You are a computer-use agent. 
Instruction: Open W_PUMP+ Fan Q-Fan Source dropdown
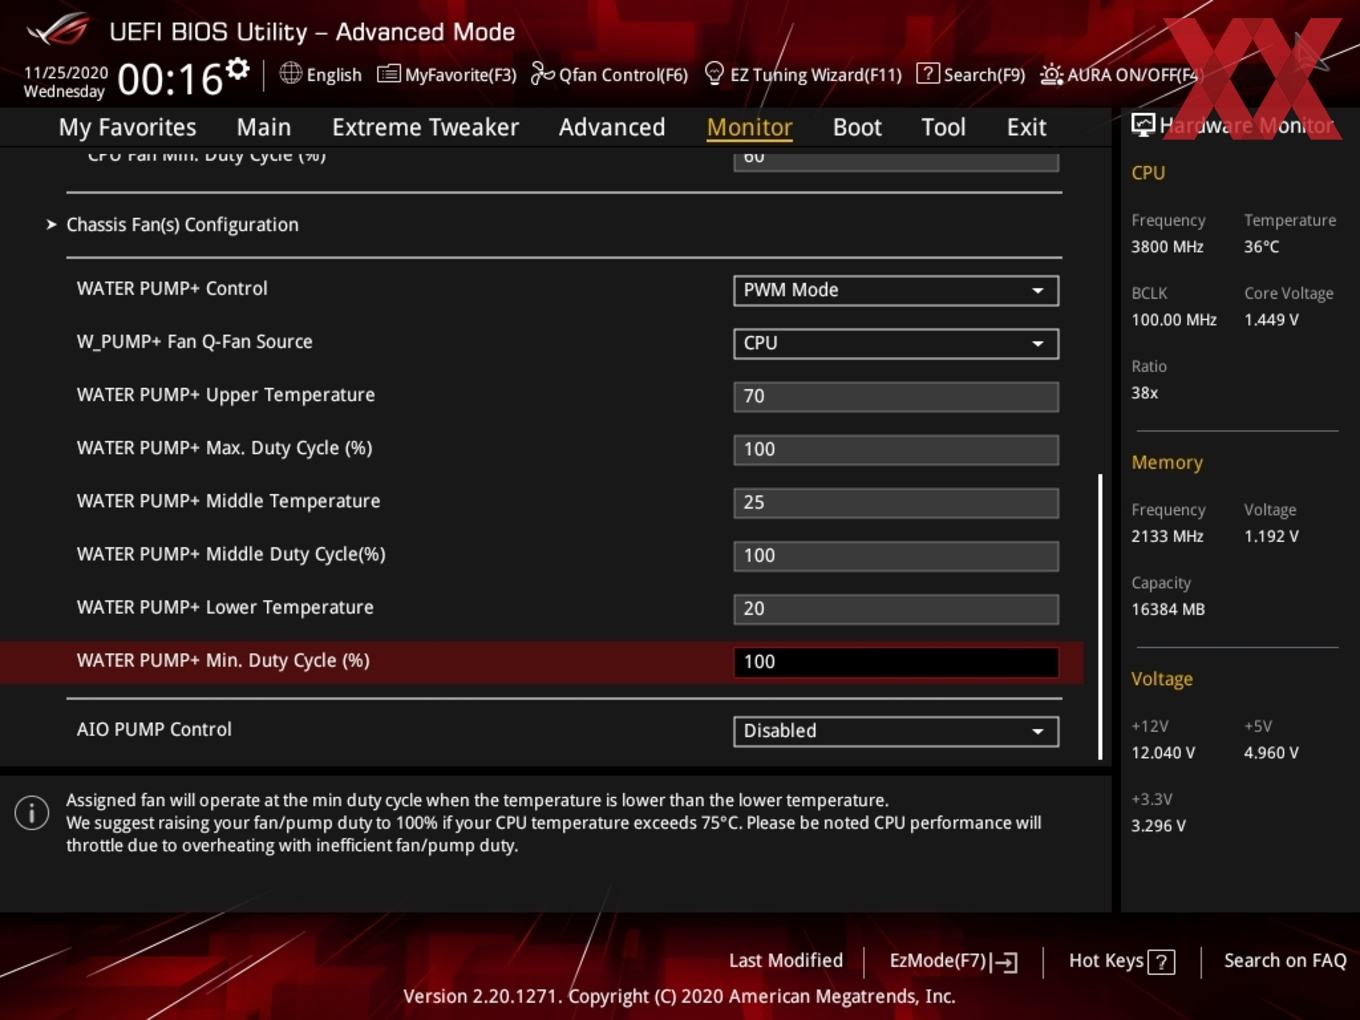click(x=896, y=343)
